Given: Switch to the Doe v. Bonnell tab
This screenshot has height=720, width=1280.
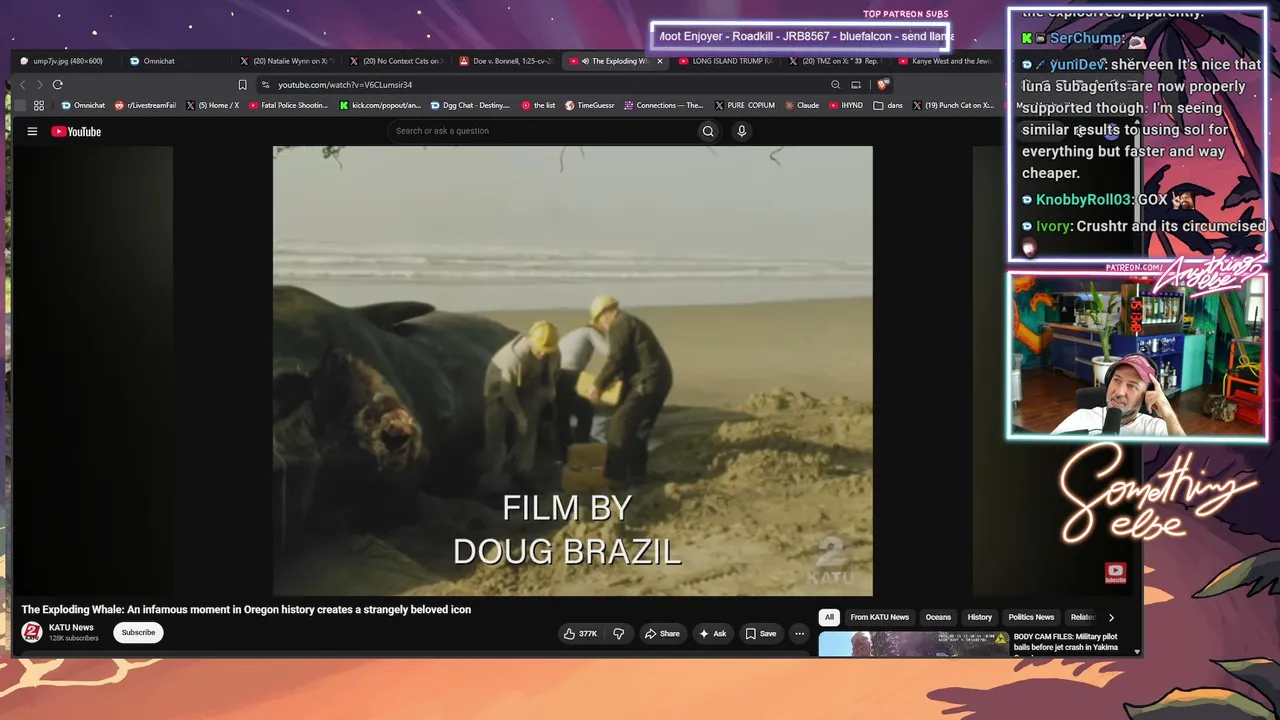Looking at the screenshot, I should pyautogui.click(x=507, y=61).
